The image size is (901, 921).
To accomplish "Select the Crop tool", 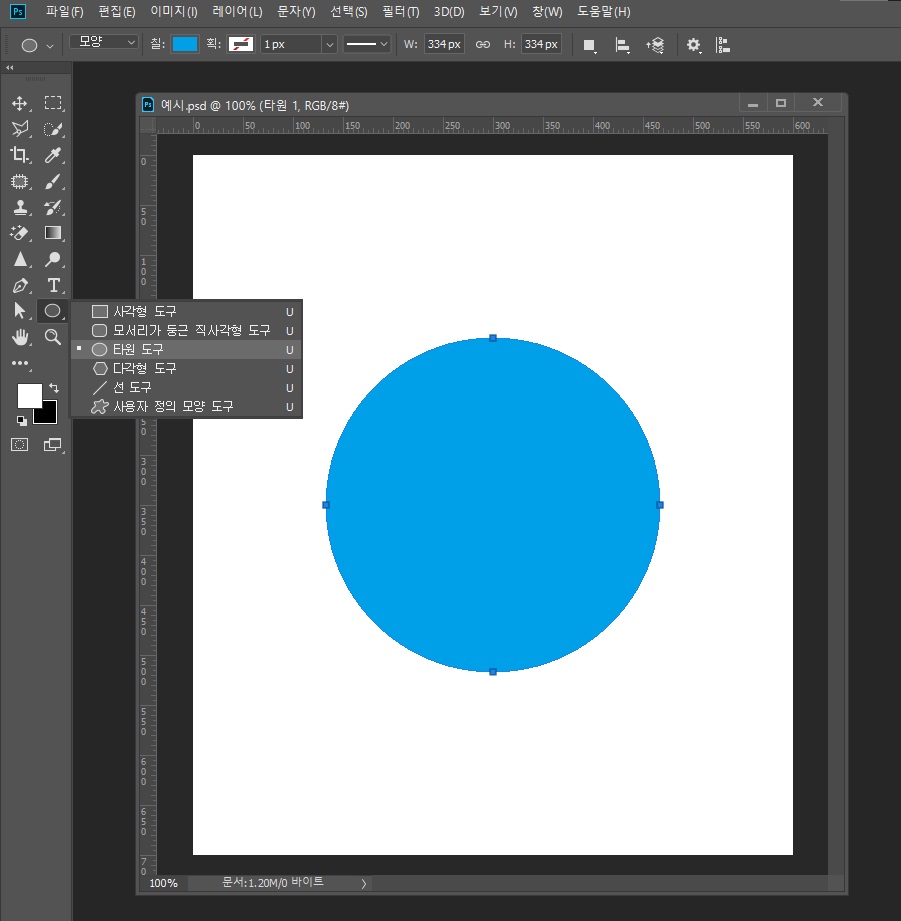I will point(19,155).
